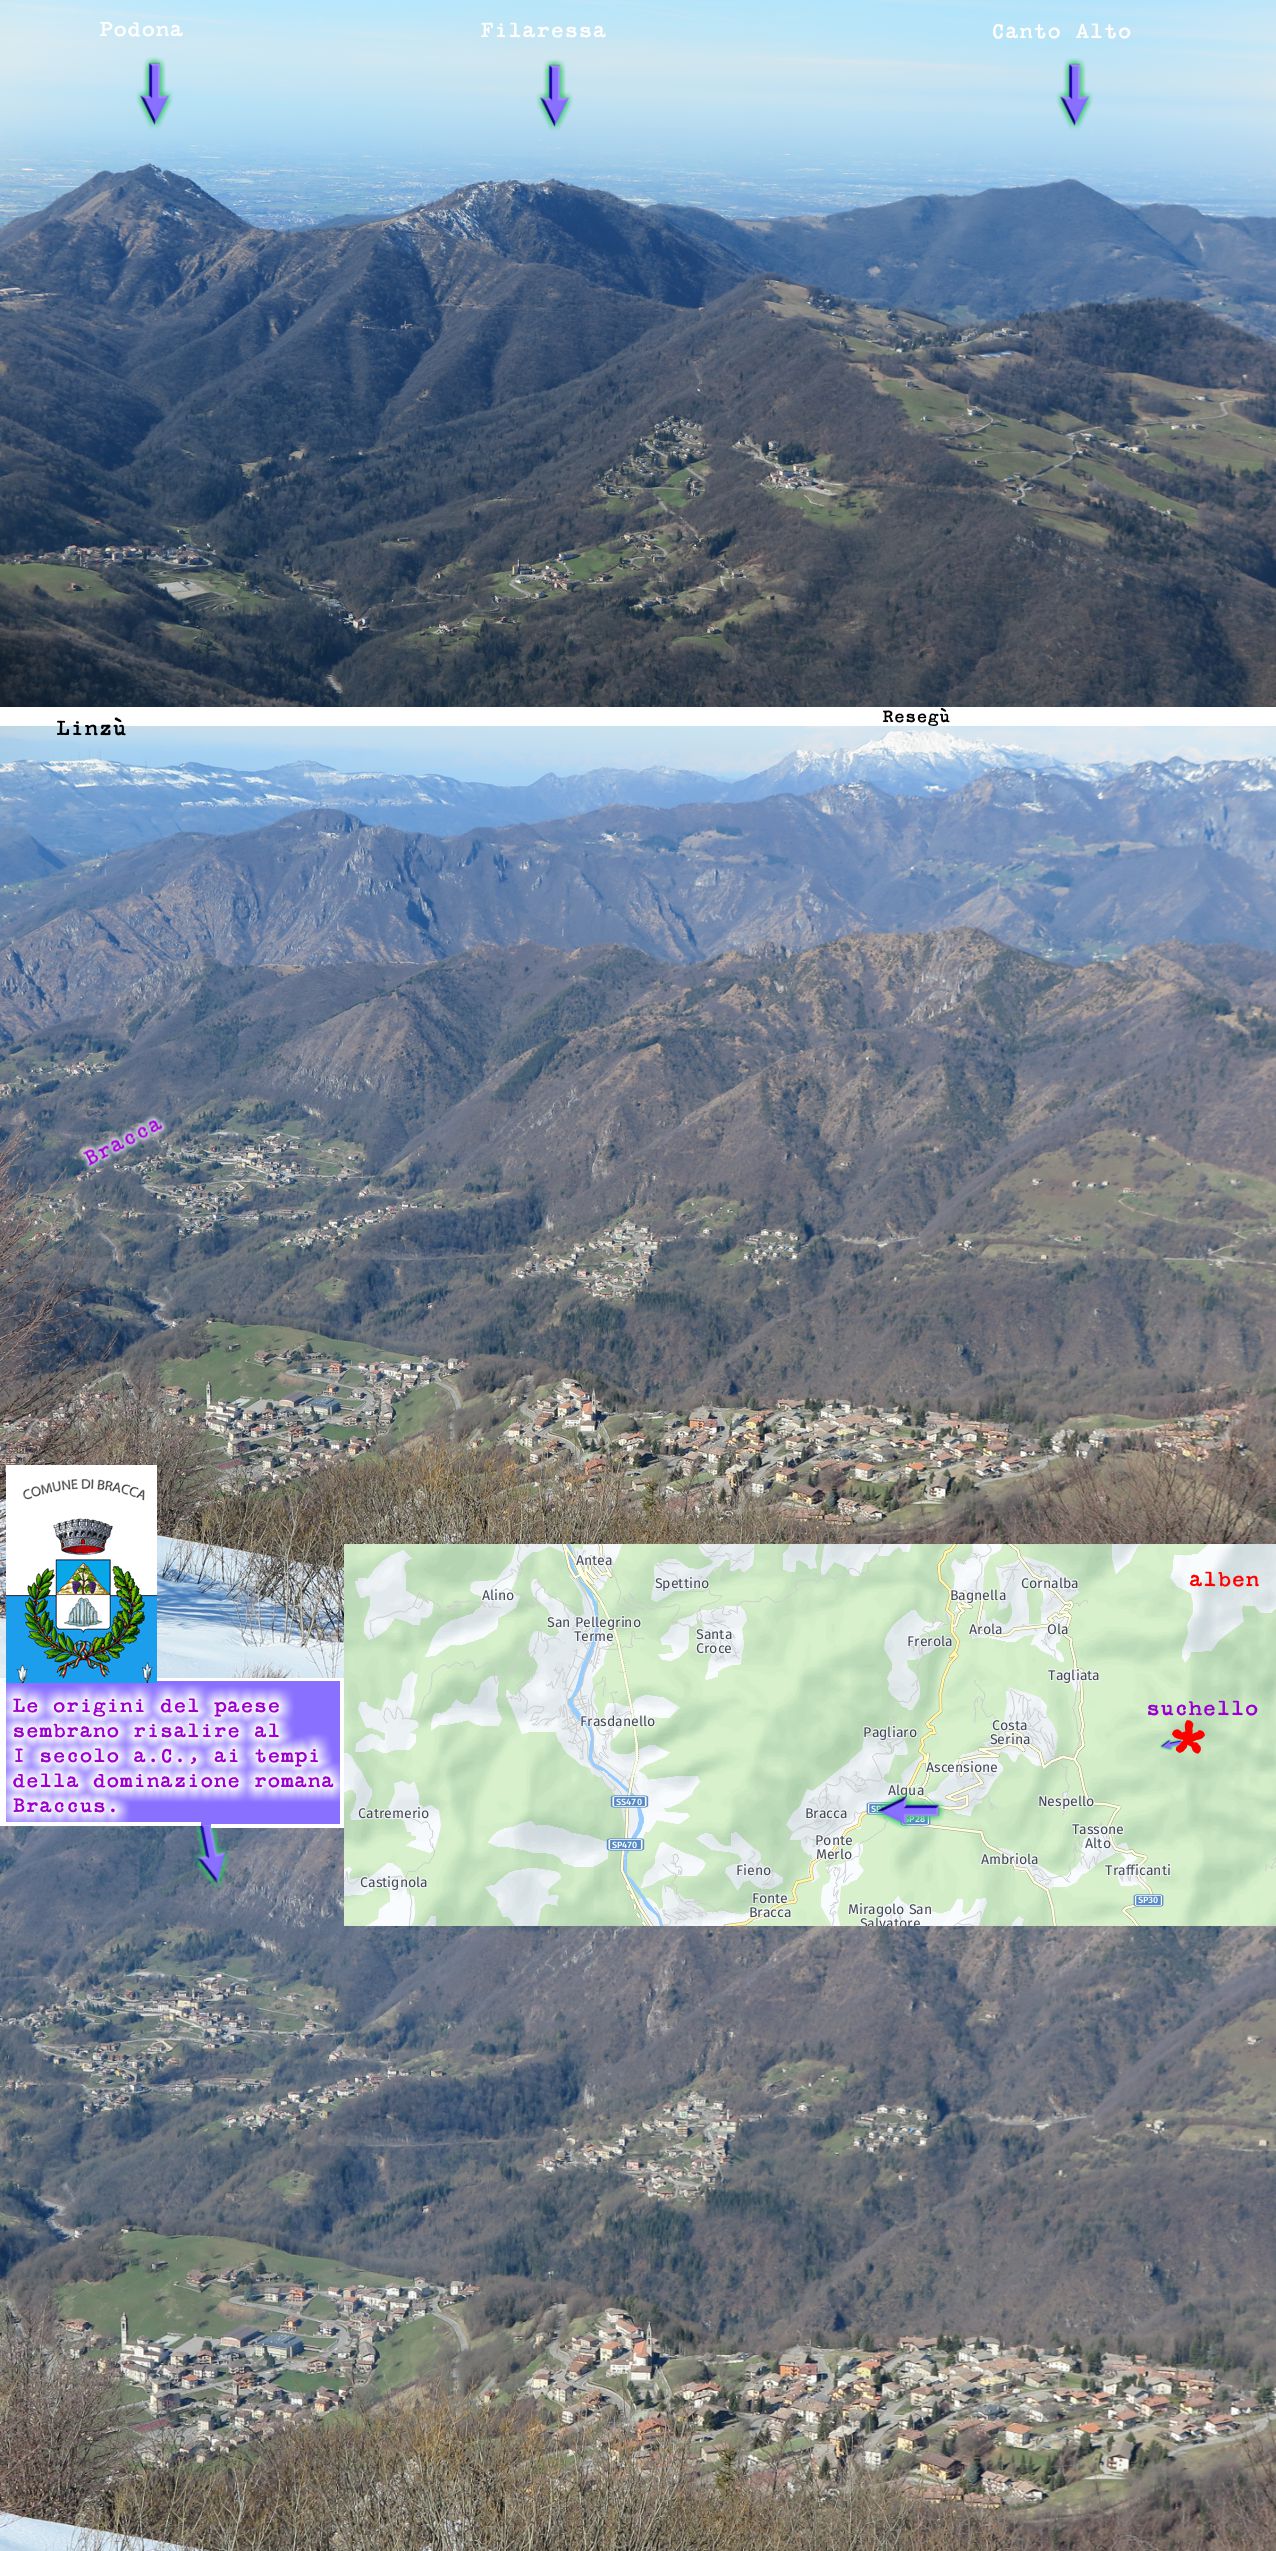Click the Costa Serina map label
Viewport: 1276px width, 2551px height.
1009,1732
